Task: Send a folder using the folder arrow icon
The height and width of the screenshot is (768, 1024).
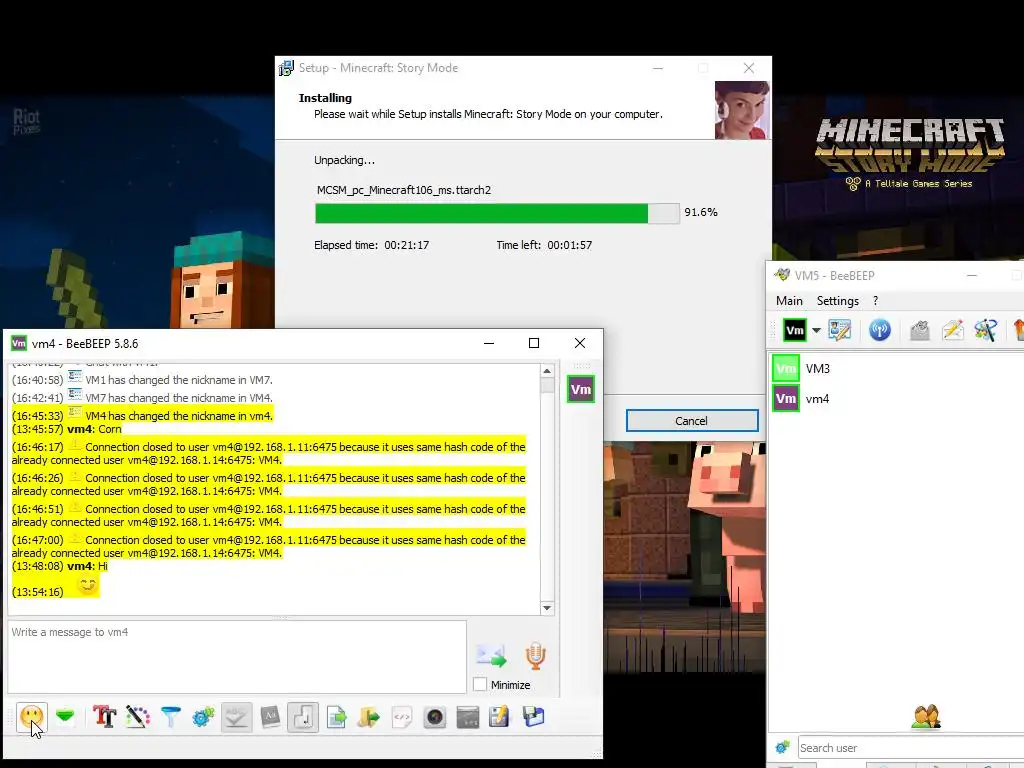Action: coord(369,718)
